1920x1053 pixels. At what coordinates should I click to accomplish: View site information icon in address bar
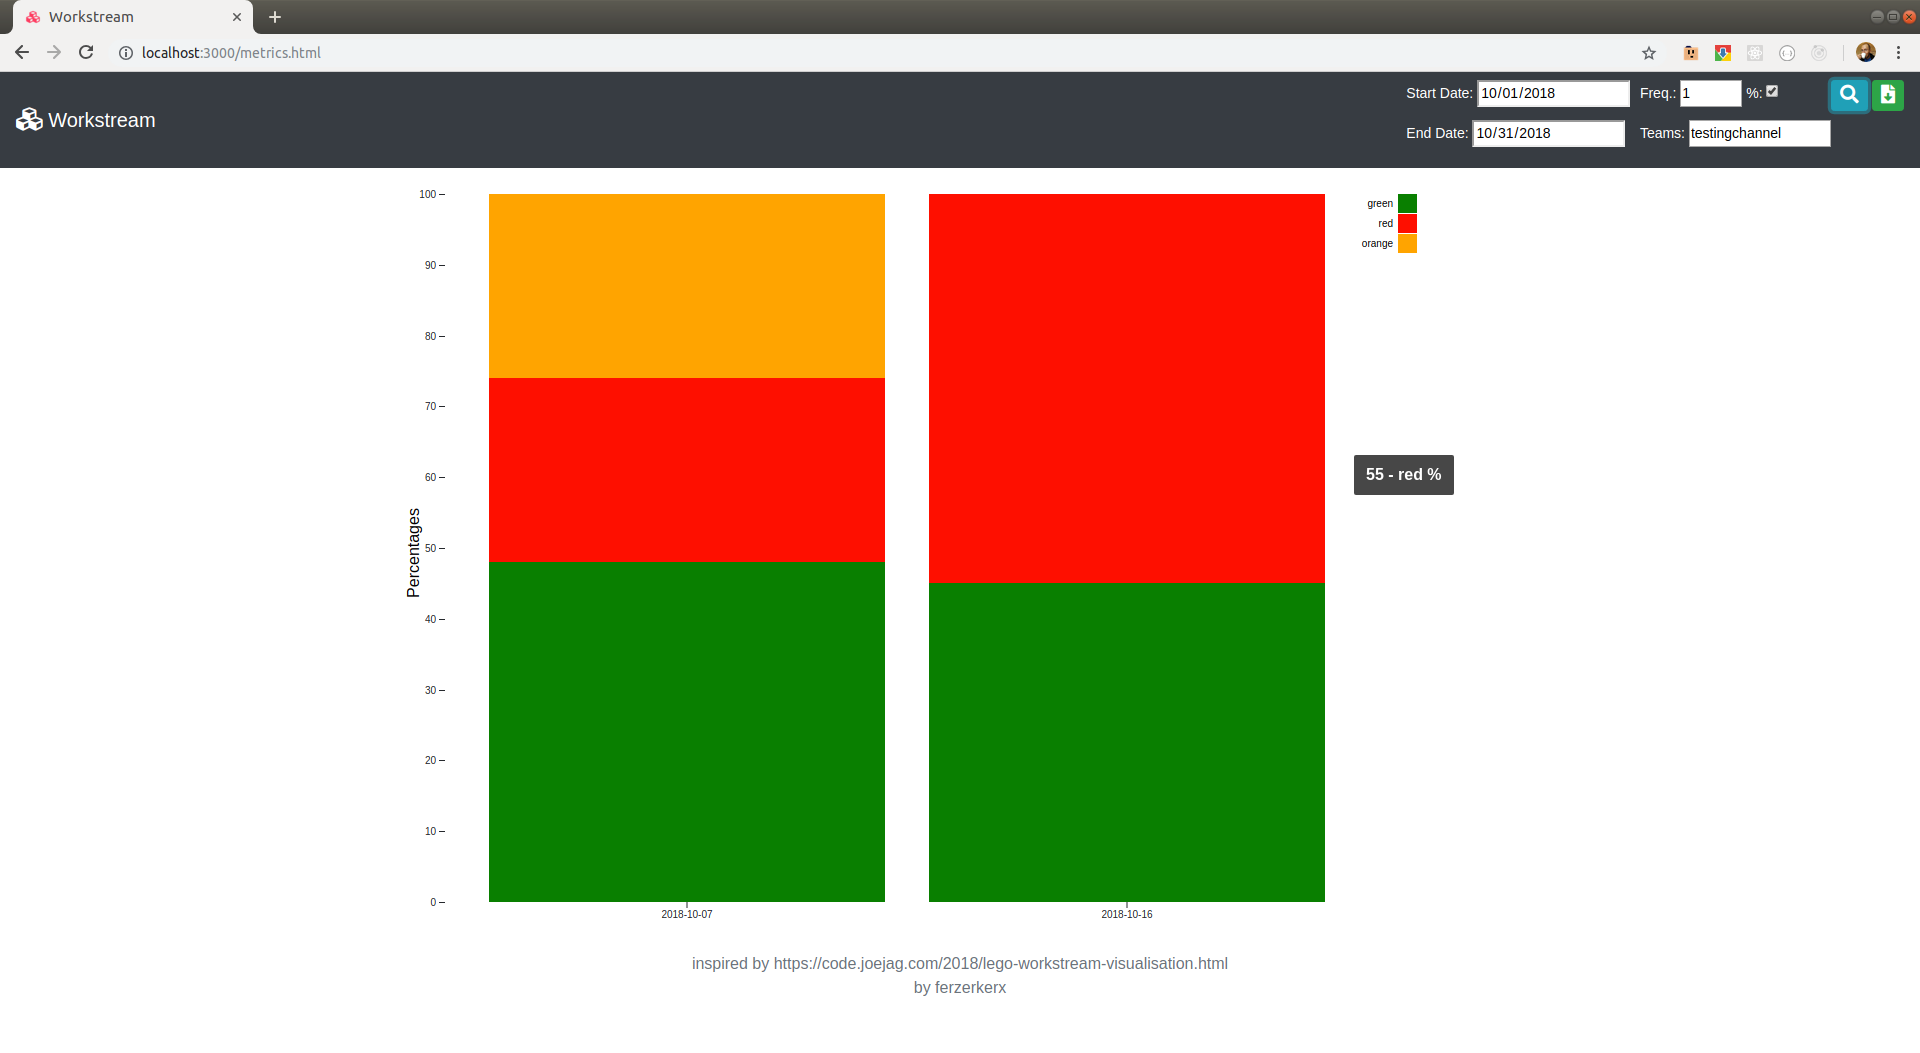[126, 53]
